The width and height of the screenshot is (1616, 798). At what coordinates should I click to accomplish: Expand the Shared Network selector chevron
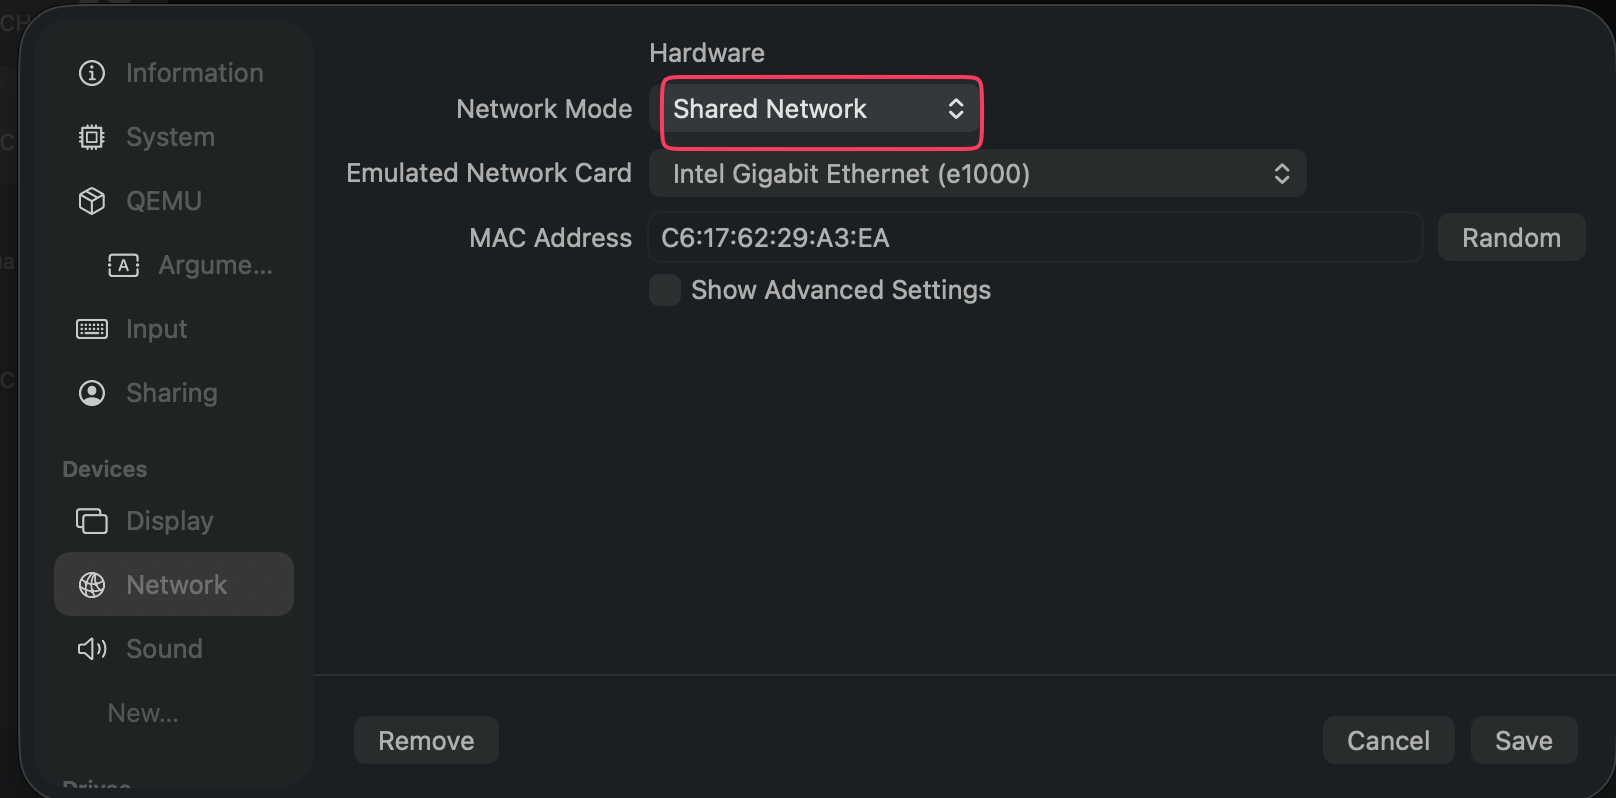tap(955, 110)
